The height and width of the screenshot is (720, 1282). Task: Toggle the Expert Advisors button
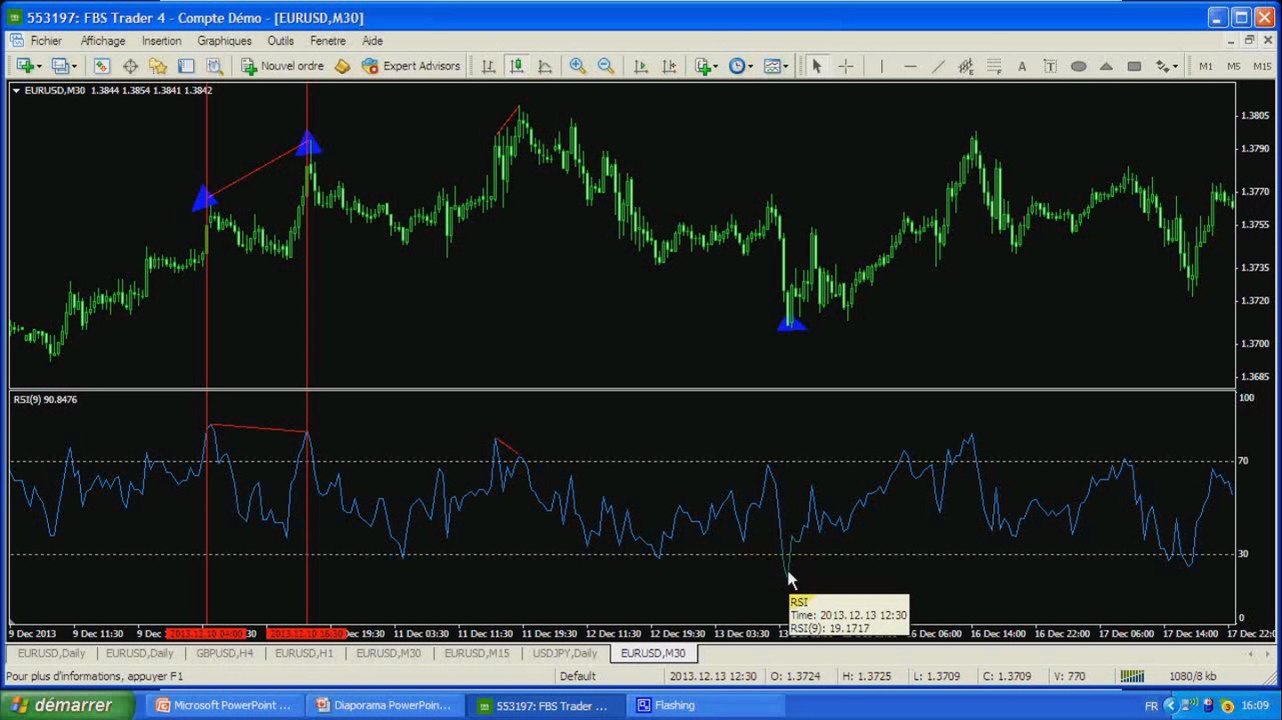pyautogui.click(x=410, y=66)
